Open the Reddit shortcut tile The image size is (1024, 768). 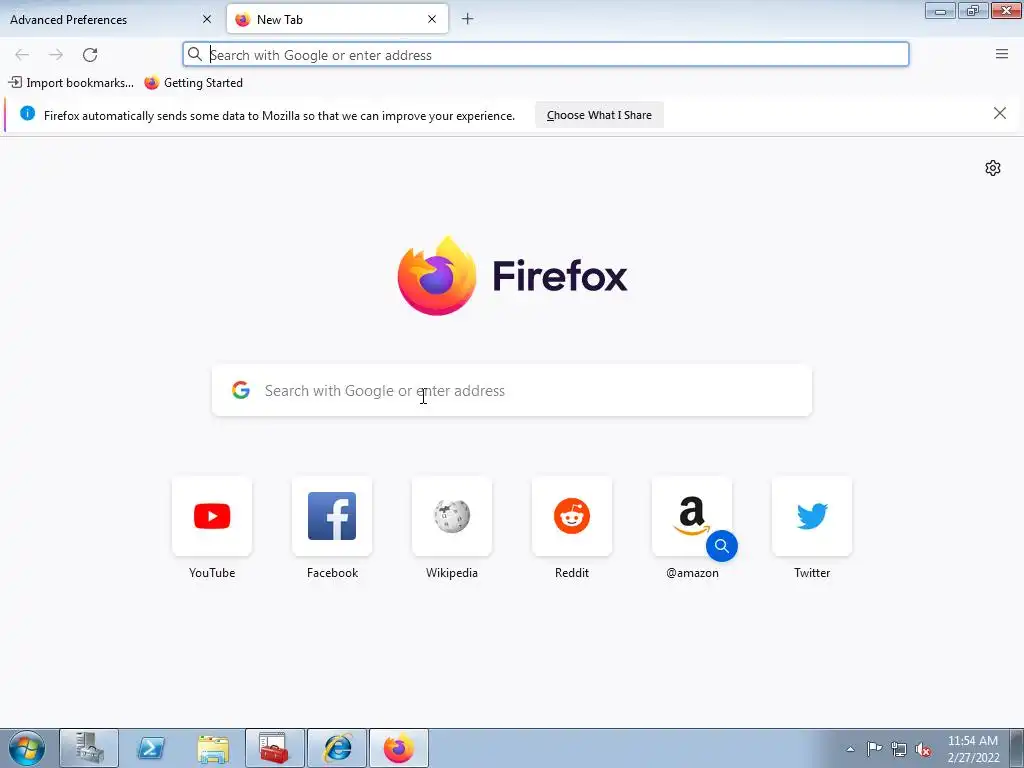[572, 517]
